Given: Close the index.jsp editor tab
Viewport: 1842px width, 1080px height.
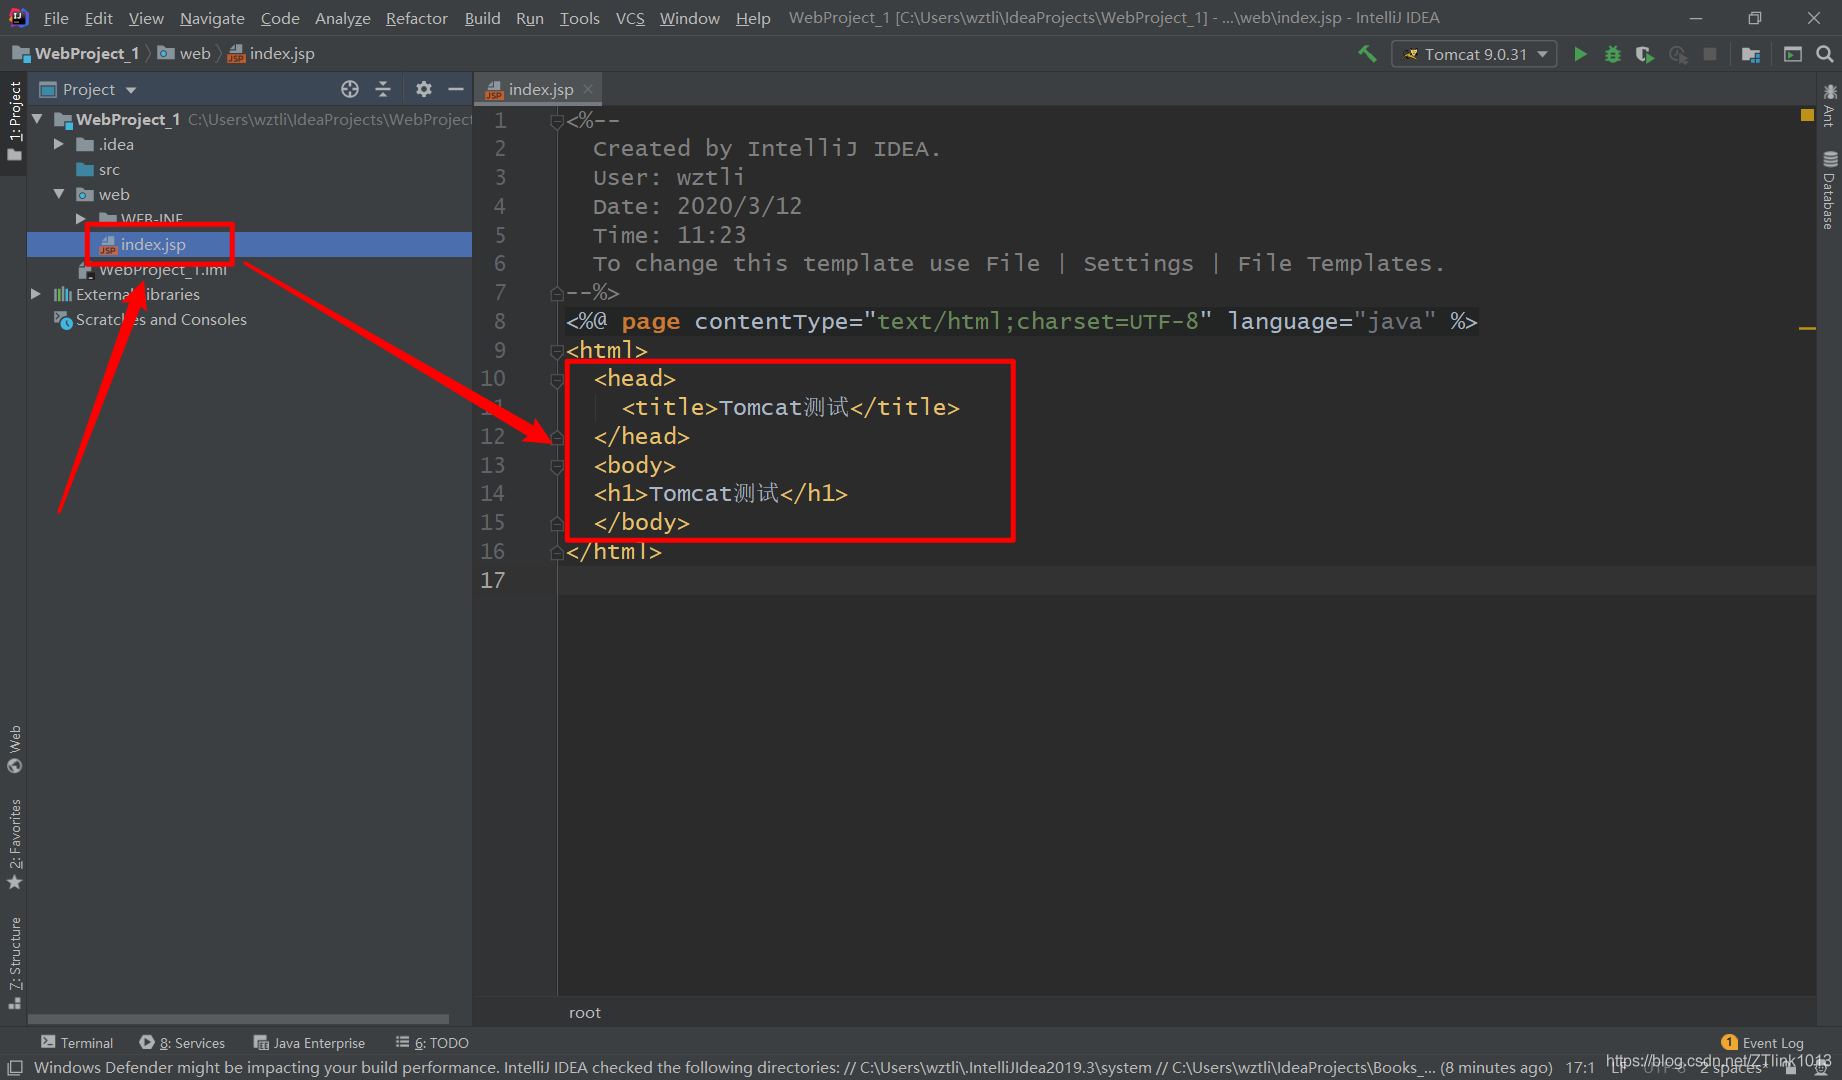Looking at the screenshot, I should [x=588, y=89].
